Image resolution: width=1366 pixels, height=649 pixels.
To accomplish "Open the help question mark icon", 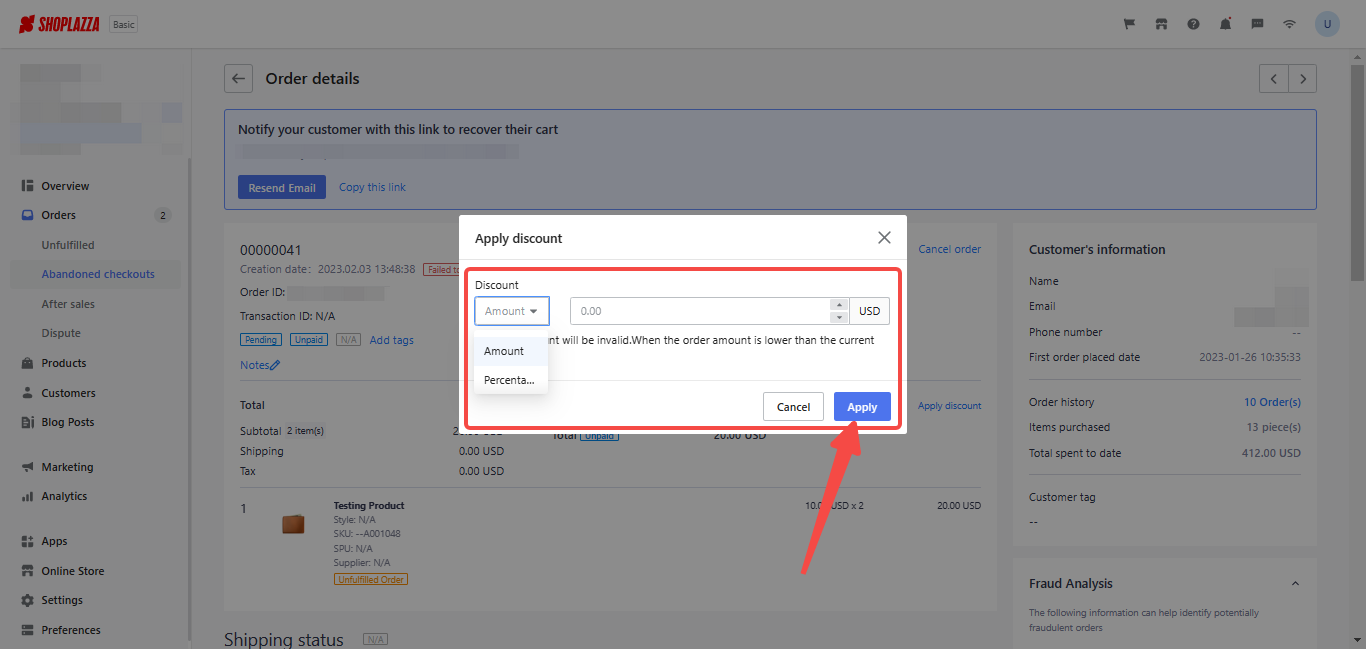I will point(1193,24).
